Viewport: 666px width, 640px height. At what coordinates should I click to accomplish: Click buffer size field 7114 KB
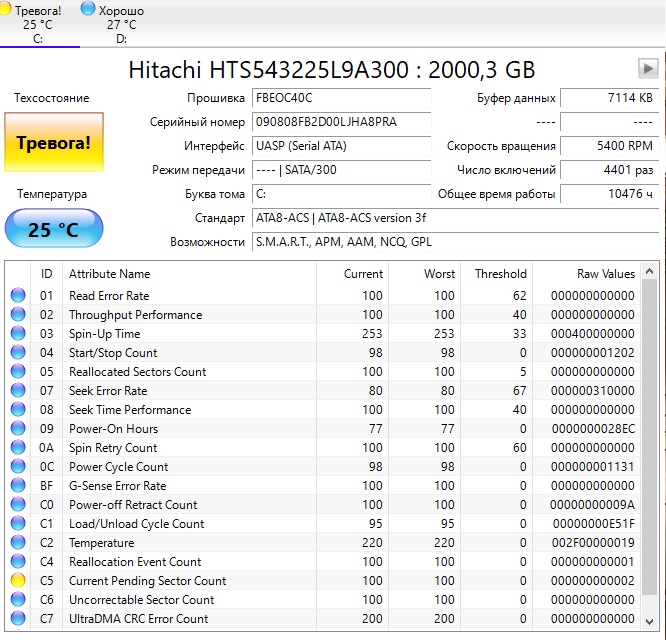610,98
